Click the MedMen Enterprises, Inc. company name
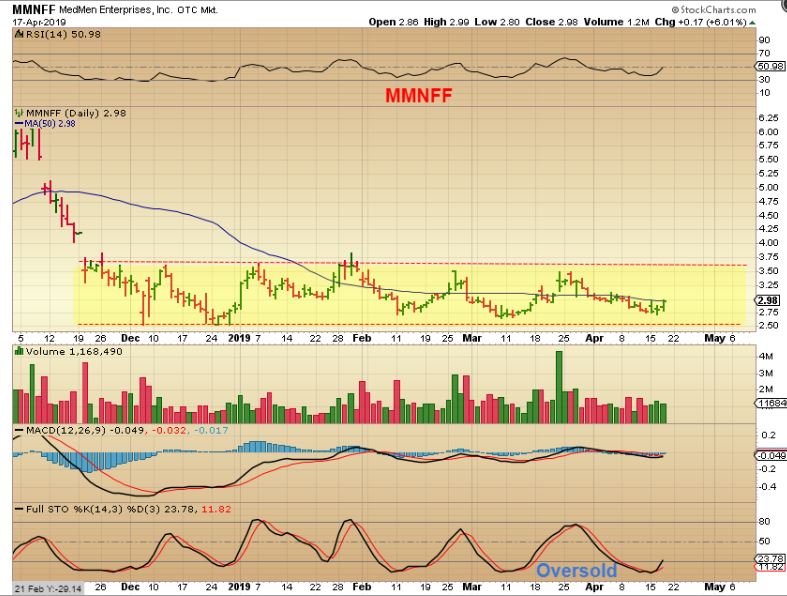The width and height of the screenshot is (787, 596). 115,10
